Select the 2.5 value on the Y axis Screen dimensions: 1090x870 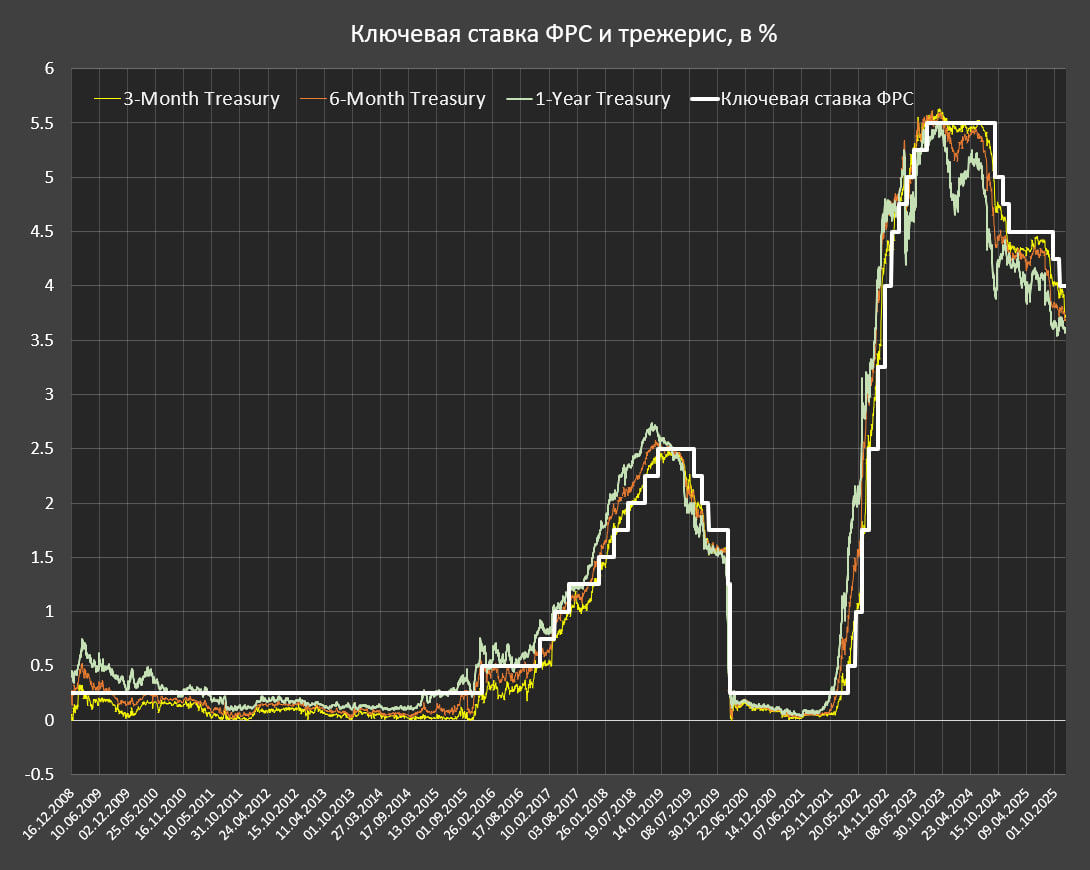(42, 449)
